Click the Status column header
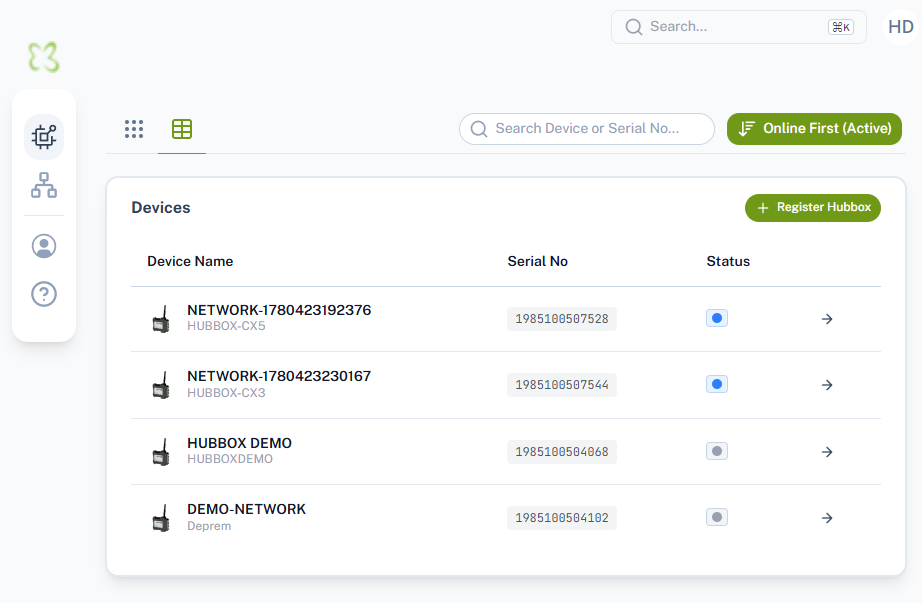 [728, 261]
